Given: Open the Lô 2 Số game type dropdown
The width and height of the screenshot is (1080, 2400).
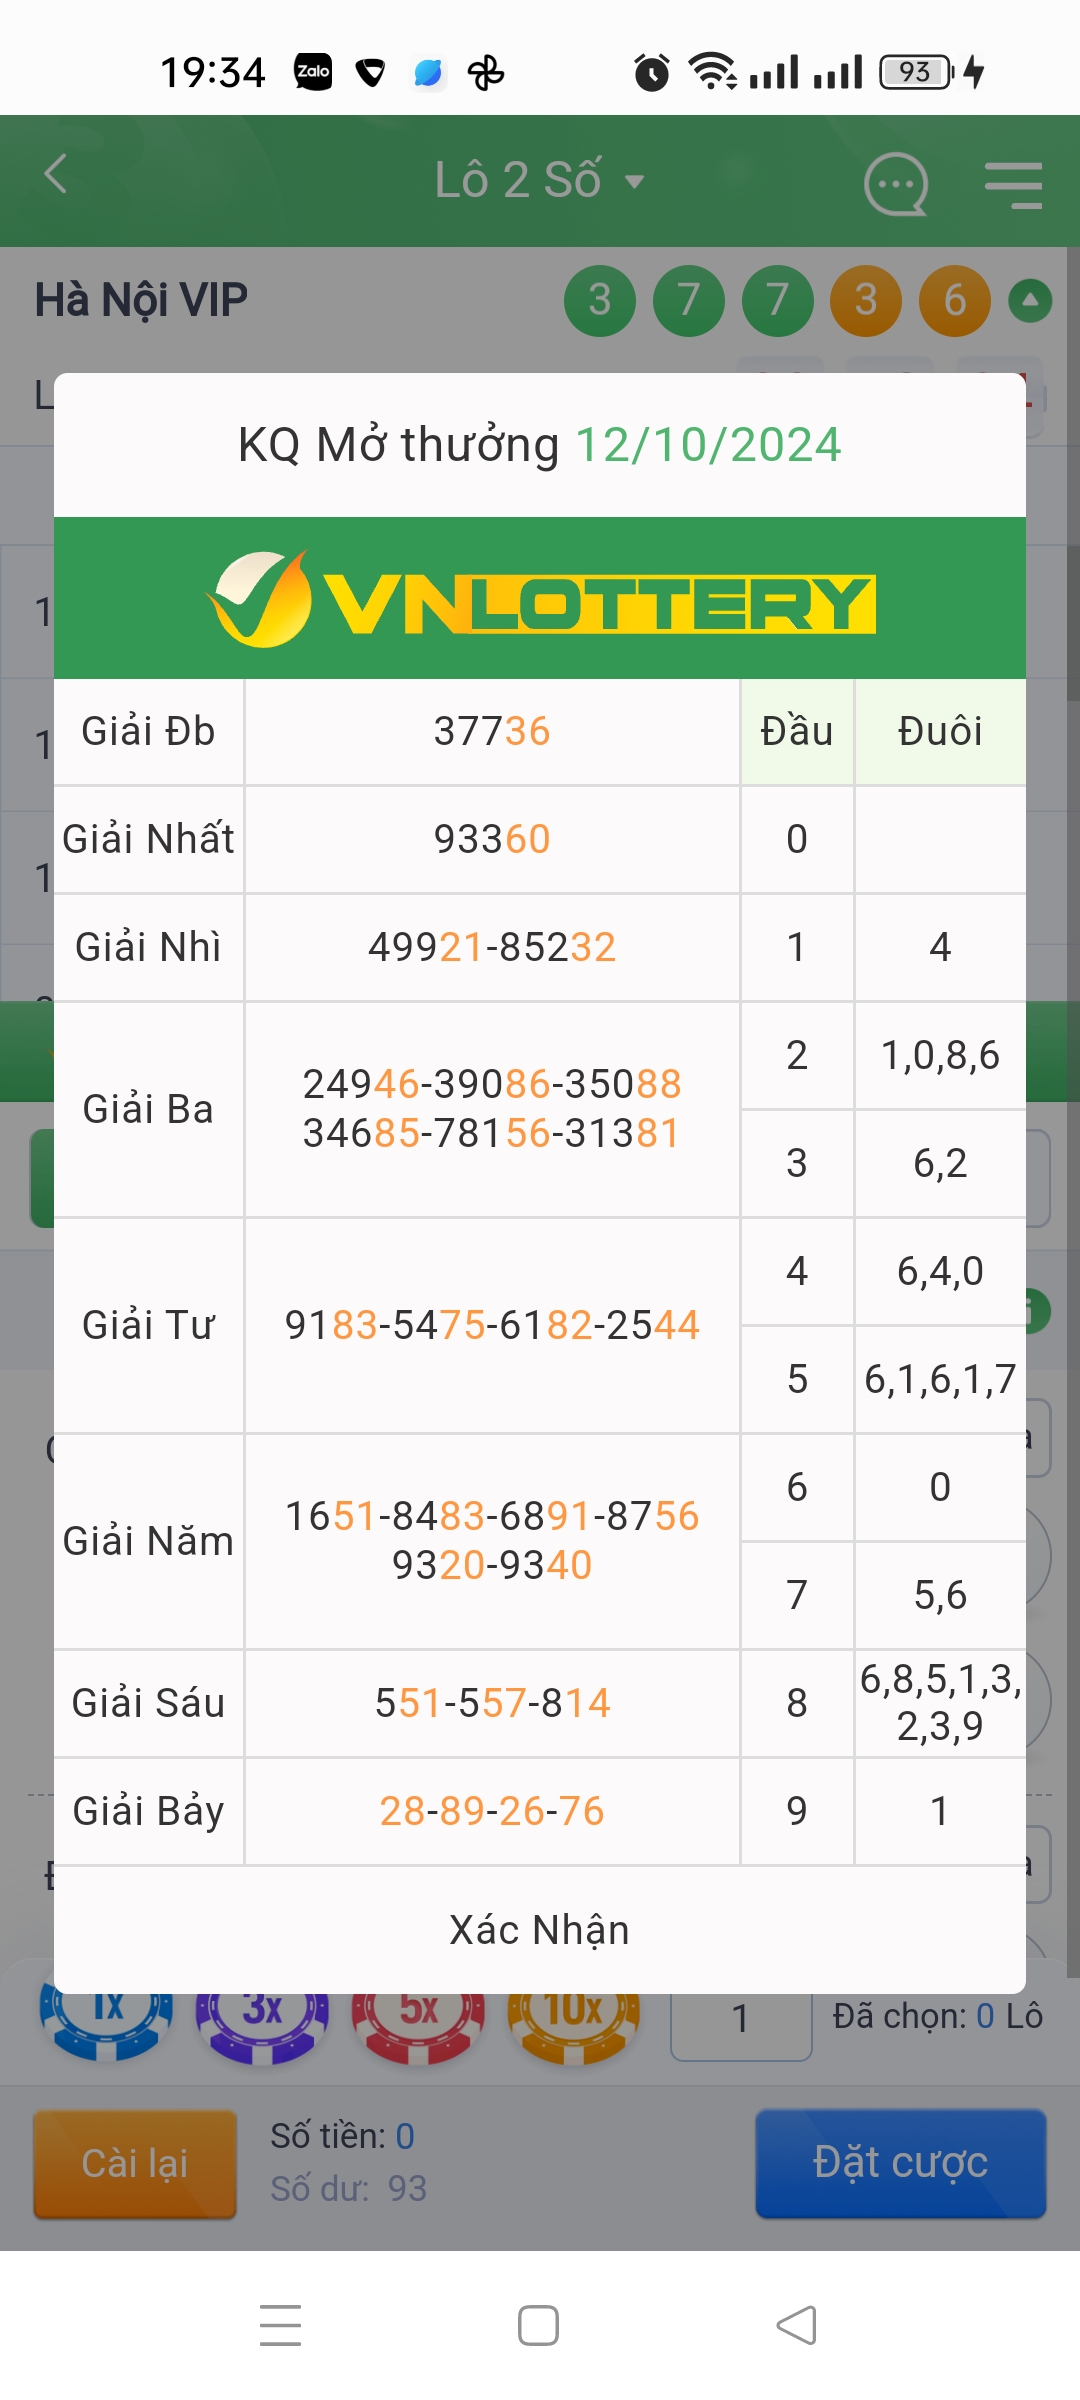Looking at the screenshot, I should pos(538,181).
